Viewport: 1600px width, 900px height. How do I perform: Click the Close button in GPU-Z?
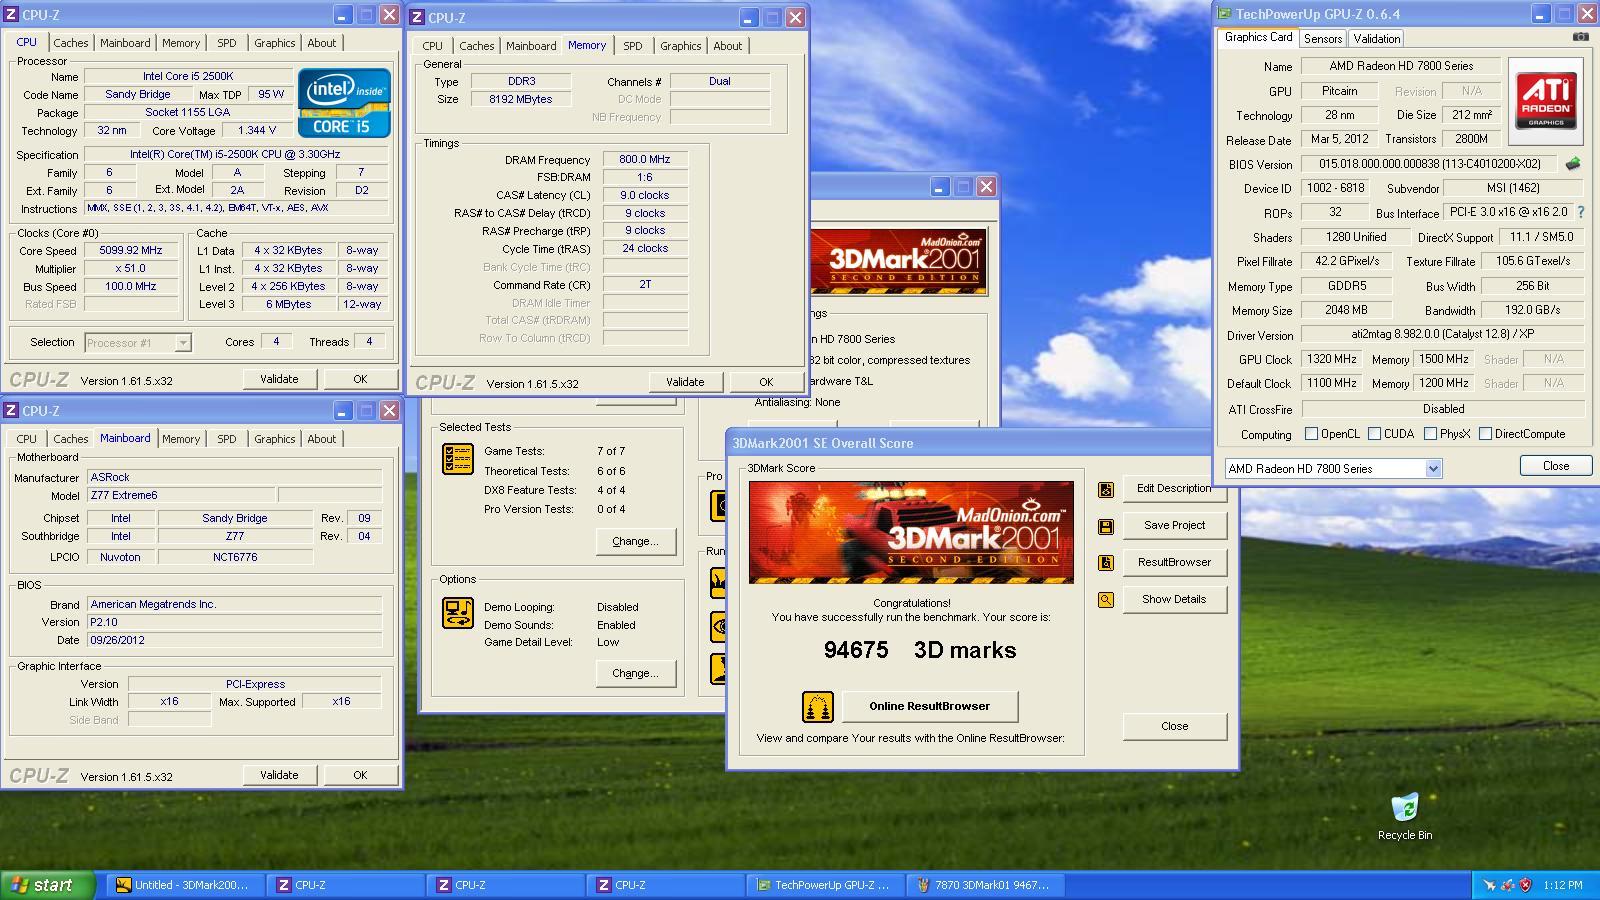point(1556,466)
